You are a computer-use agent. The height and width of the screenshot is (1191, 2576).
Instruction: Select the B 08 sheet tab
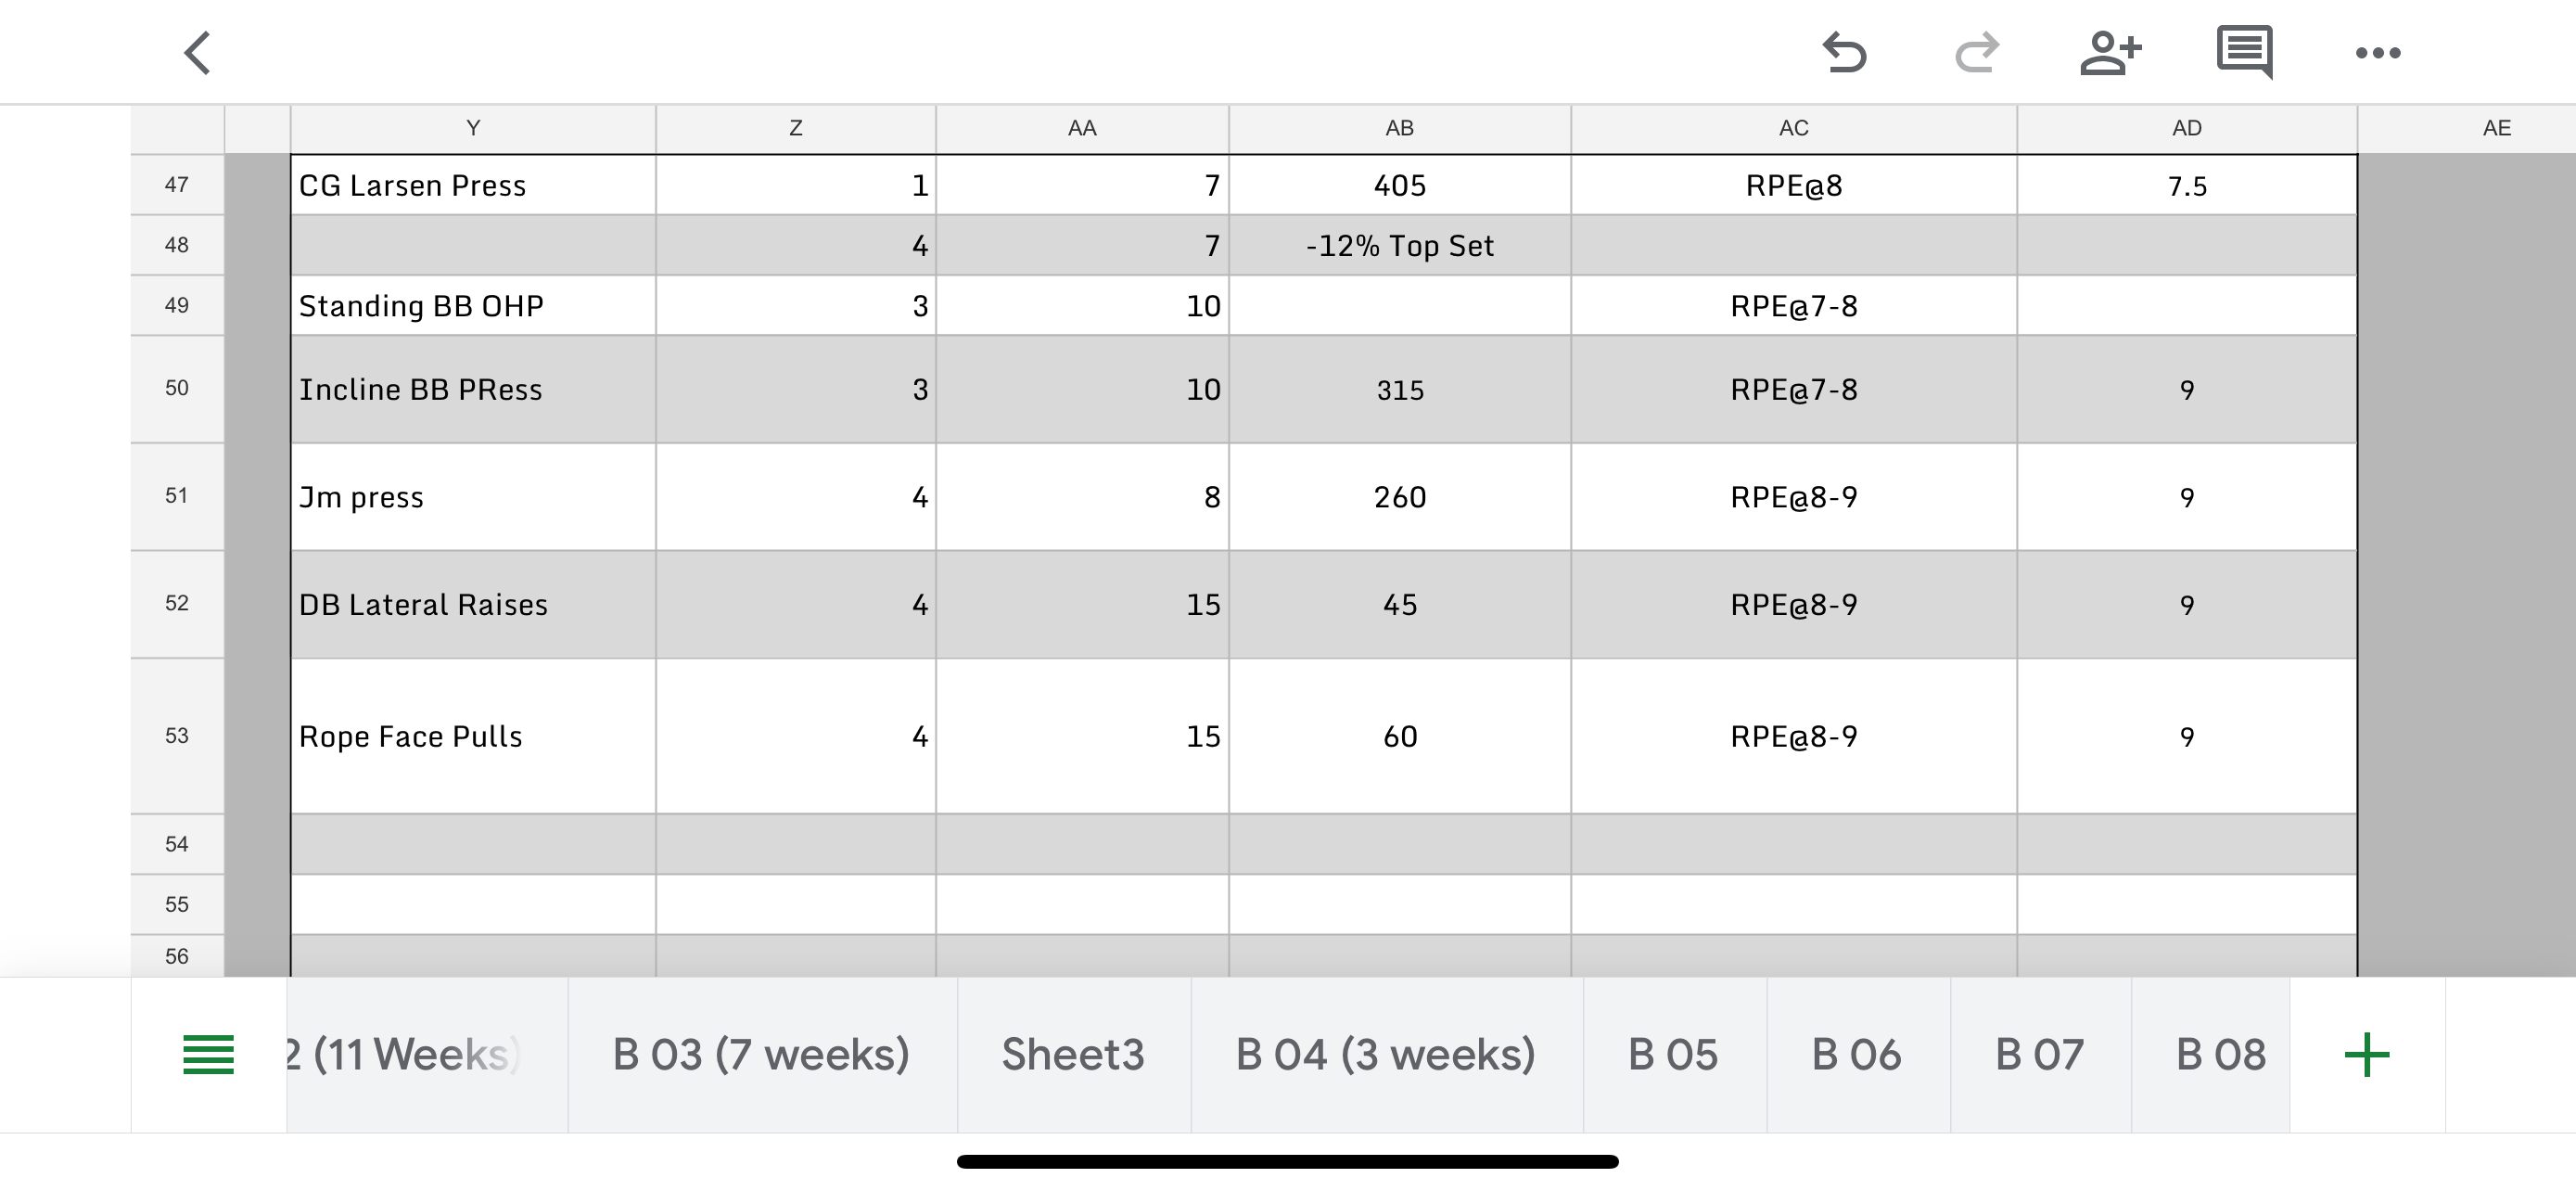tap(2220, 1054)
